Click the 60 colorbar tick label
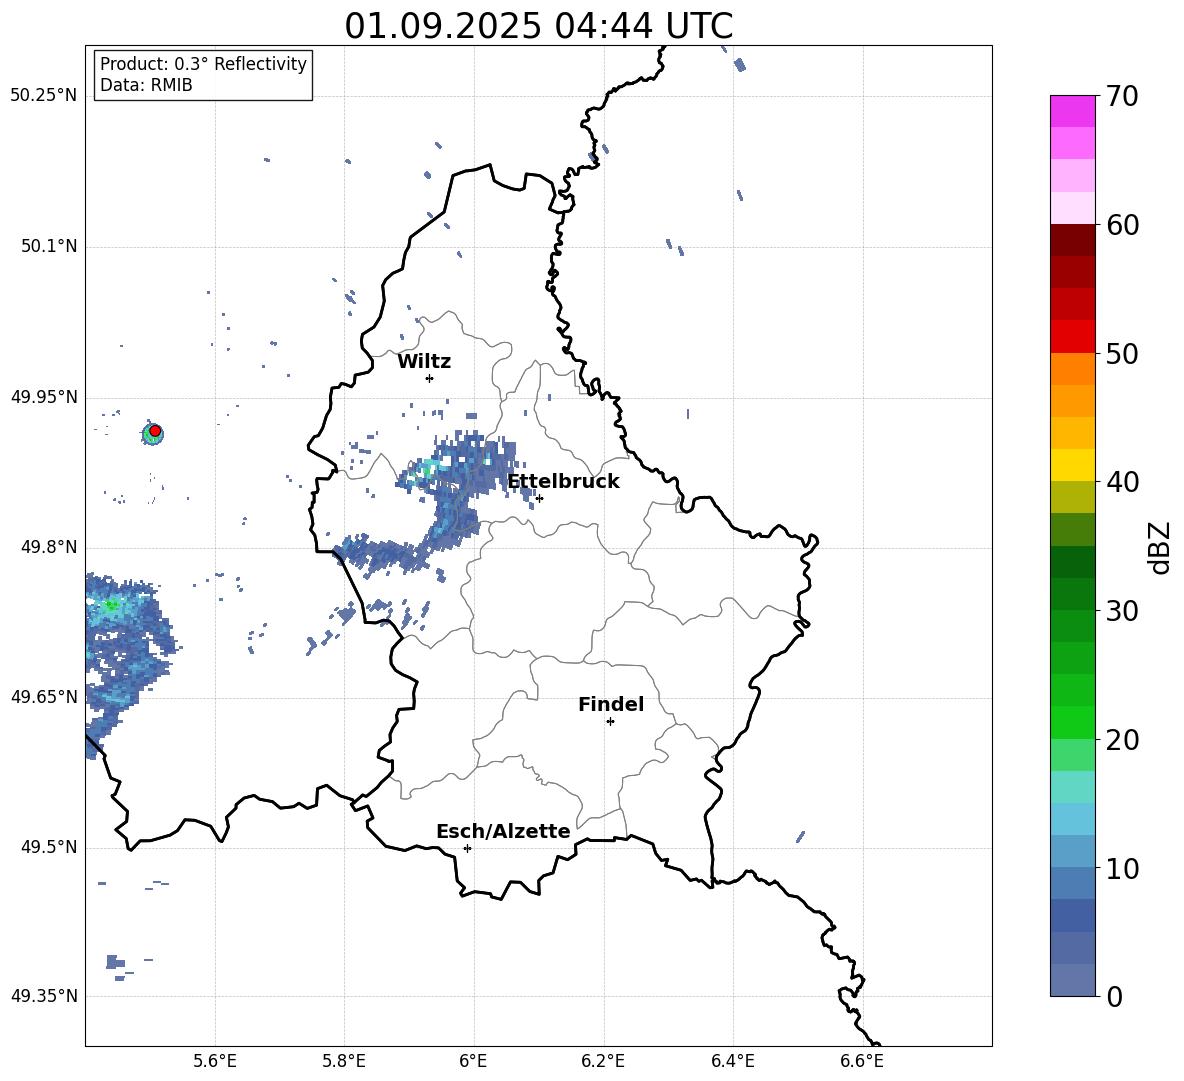The width and height of the screenshot is (1184, 1081). [1122, 225]
